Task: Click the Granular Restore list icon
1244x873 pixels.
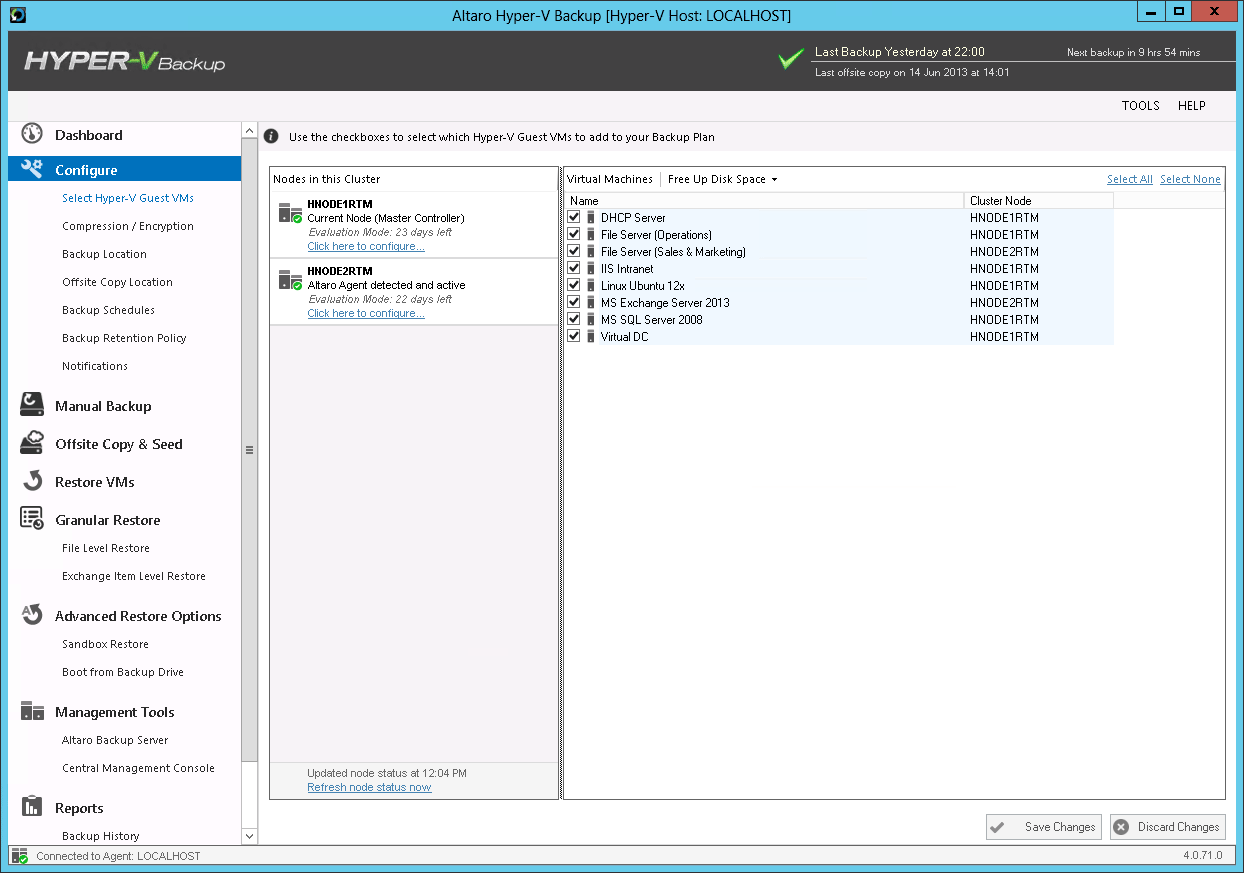Action: pos(32,519)
